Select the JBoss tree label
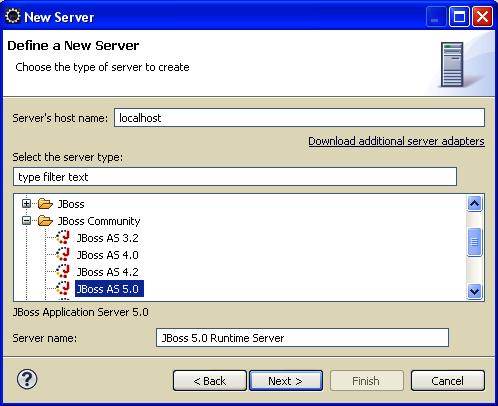Viewport: 498px width, 406px height. 71,204
